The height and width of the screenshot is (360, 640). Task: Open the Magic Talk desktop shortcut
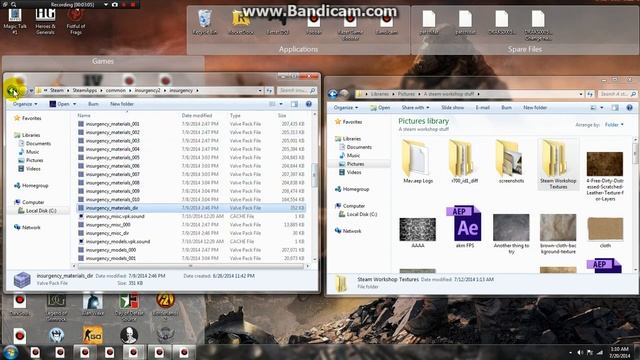[x=15, y=20]
